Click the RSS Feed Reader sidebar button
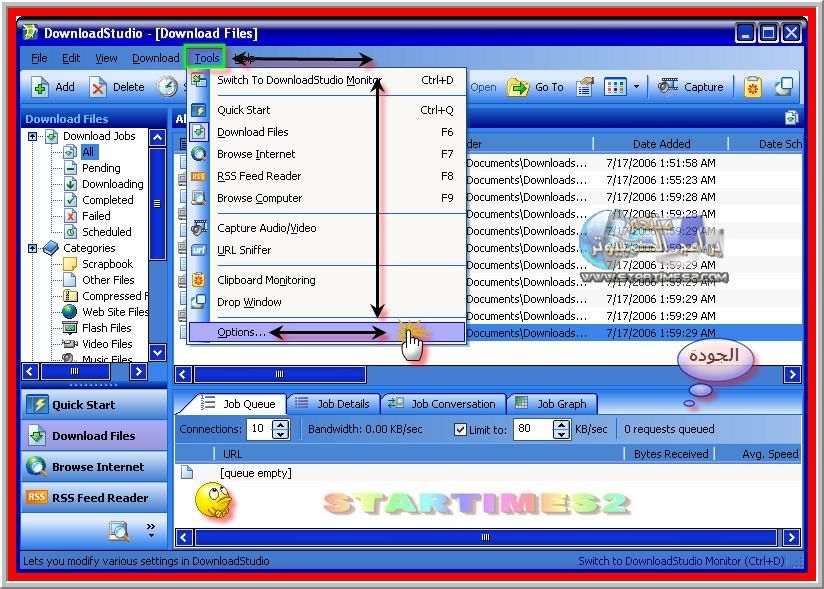 94,498
